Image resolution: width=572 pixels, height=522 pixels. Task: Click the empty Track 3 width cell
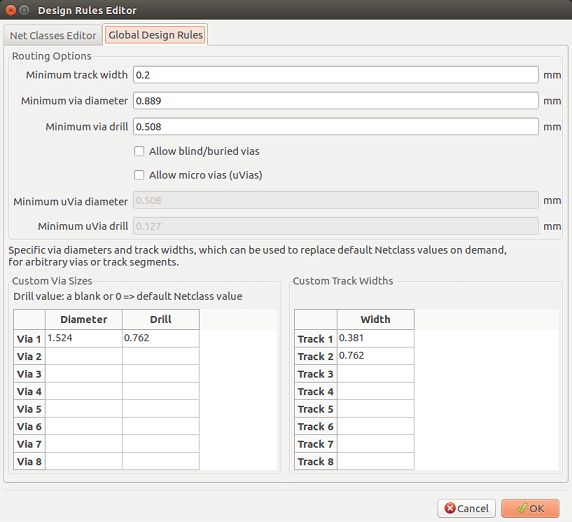pyautogui.click(x=376, y=374)
